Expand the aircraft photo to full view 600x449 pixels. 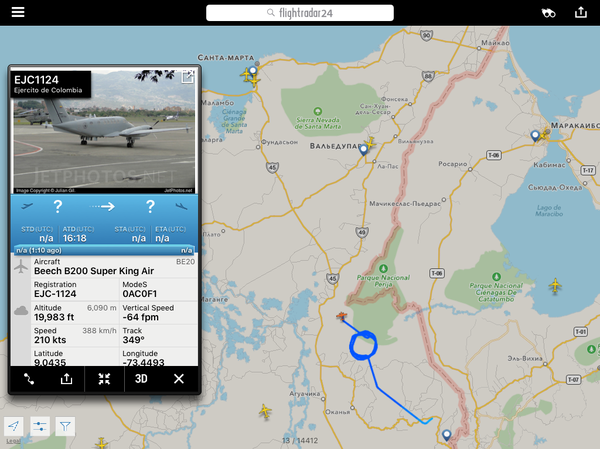pyautogui.click(x=188, y=77)
